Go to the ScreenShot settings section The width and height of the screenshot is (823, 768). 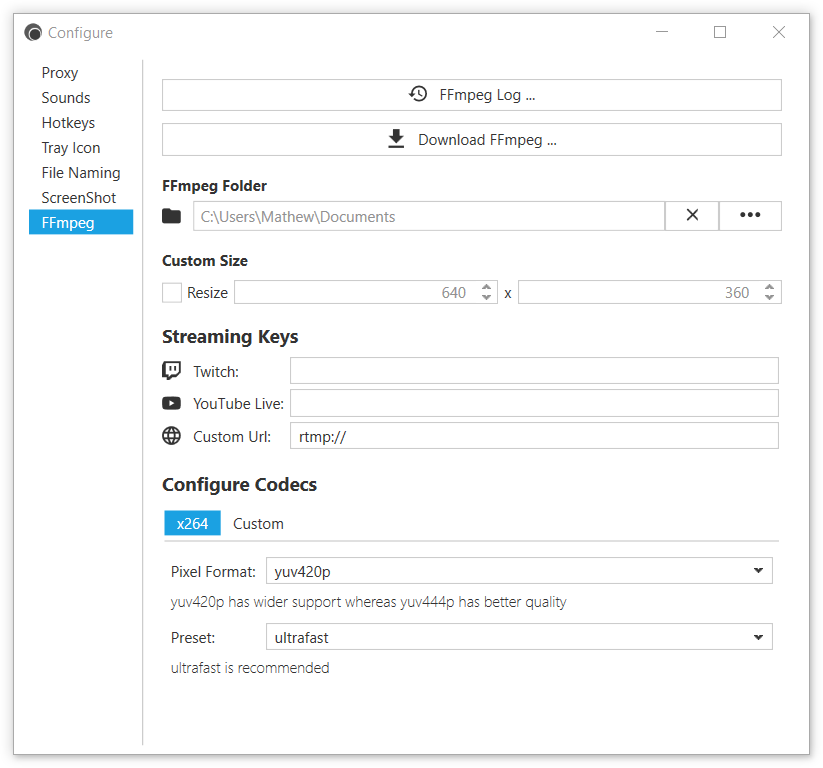(79, 198)
